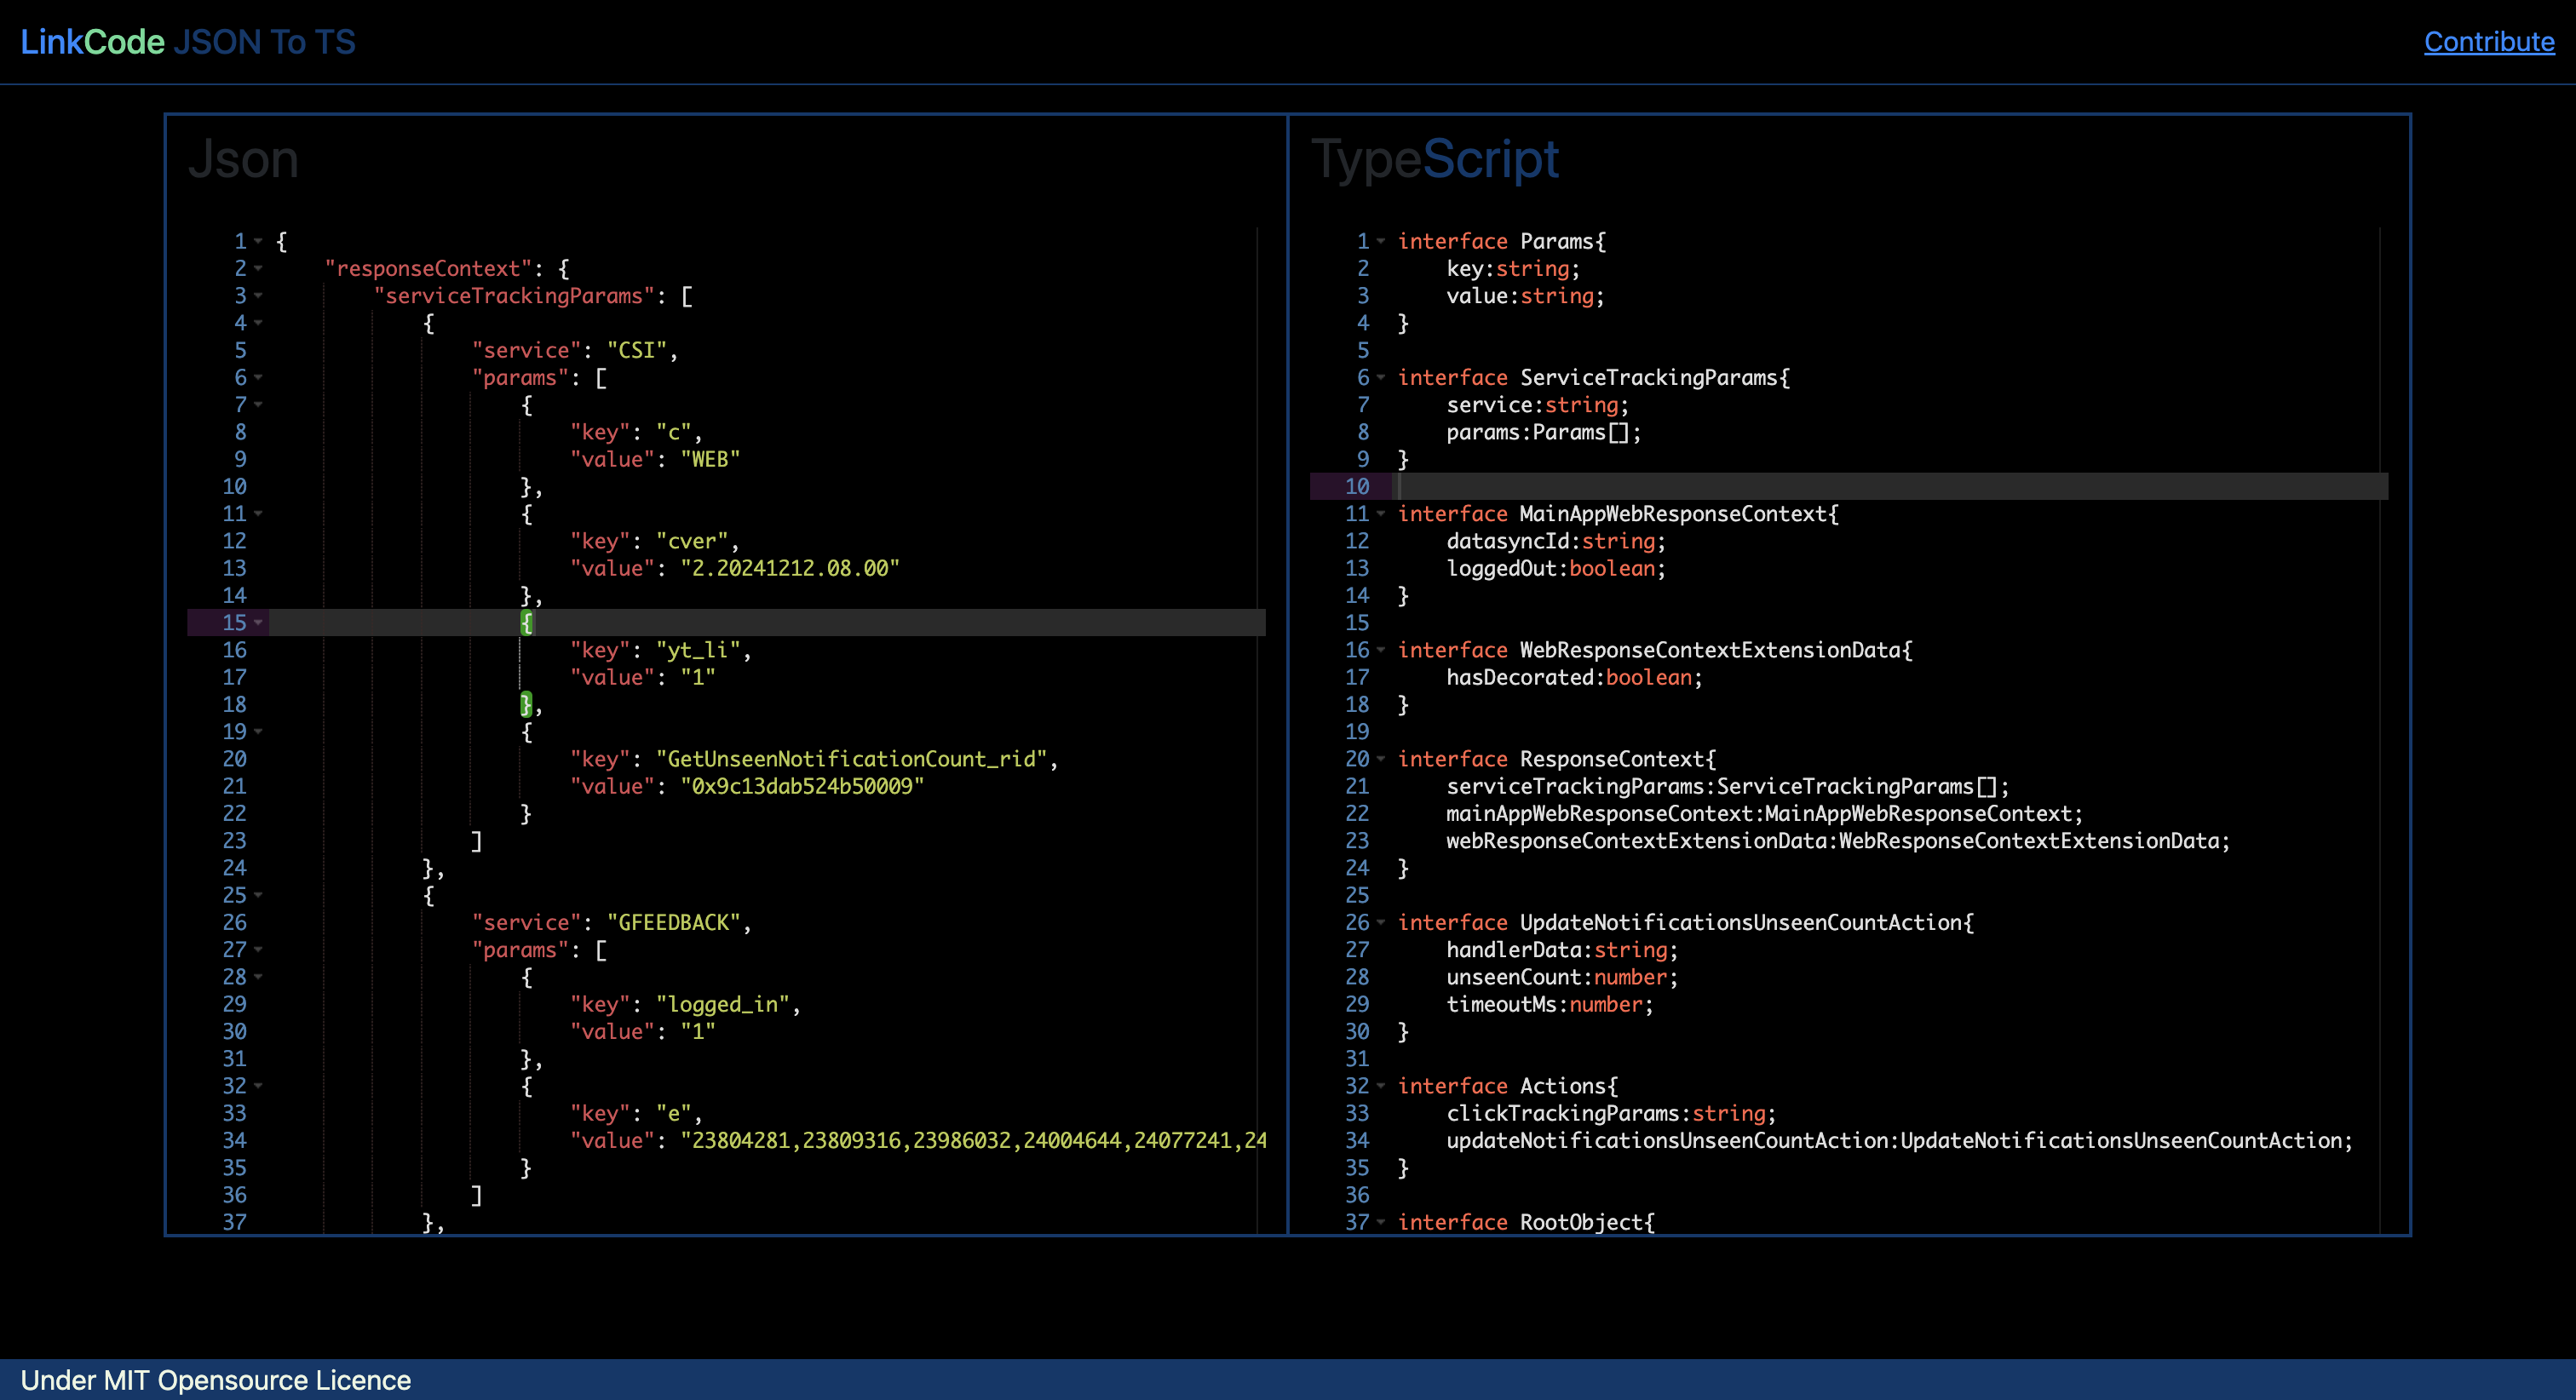
Task: Click the LinkCode JSON To TS title
Action: pyautogui.click(x=188, y=42)
